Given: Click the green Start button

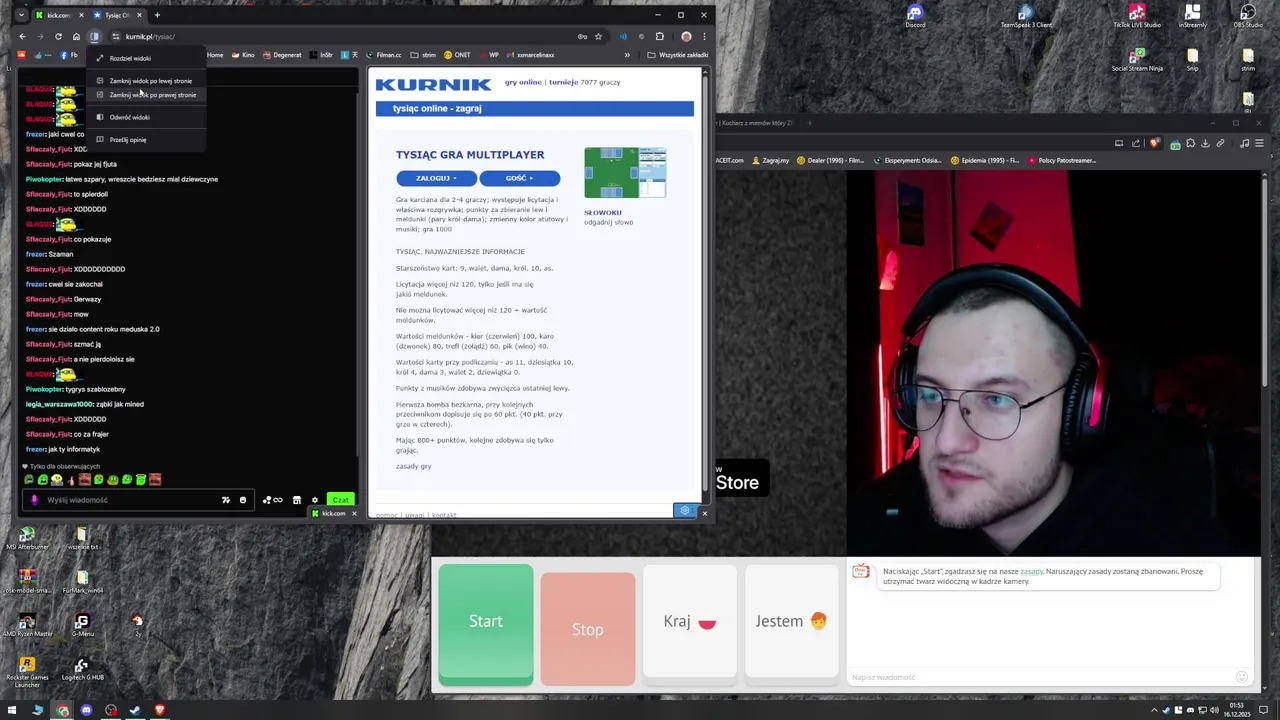Looking at the screenshot, I should [x=486, y=624].
